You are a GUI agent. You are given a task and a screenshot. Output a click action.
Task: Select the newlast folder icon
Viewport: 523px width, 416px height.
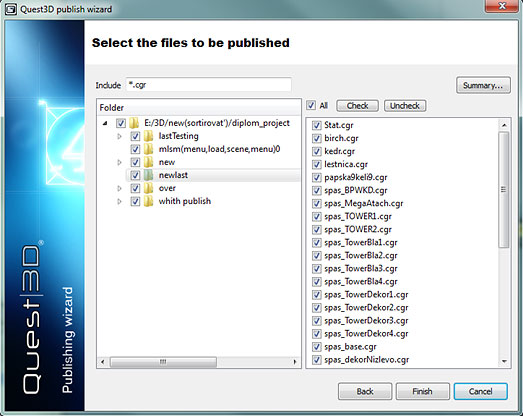pos(148,175)
